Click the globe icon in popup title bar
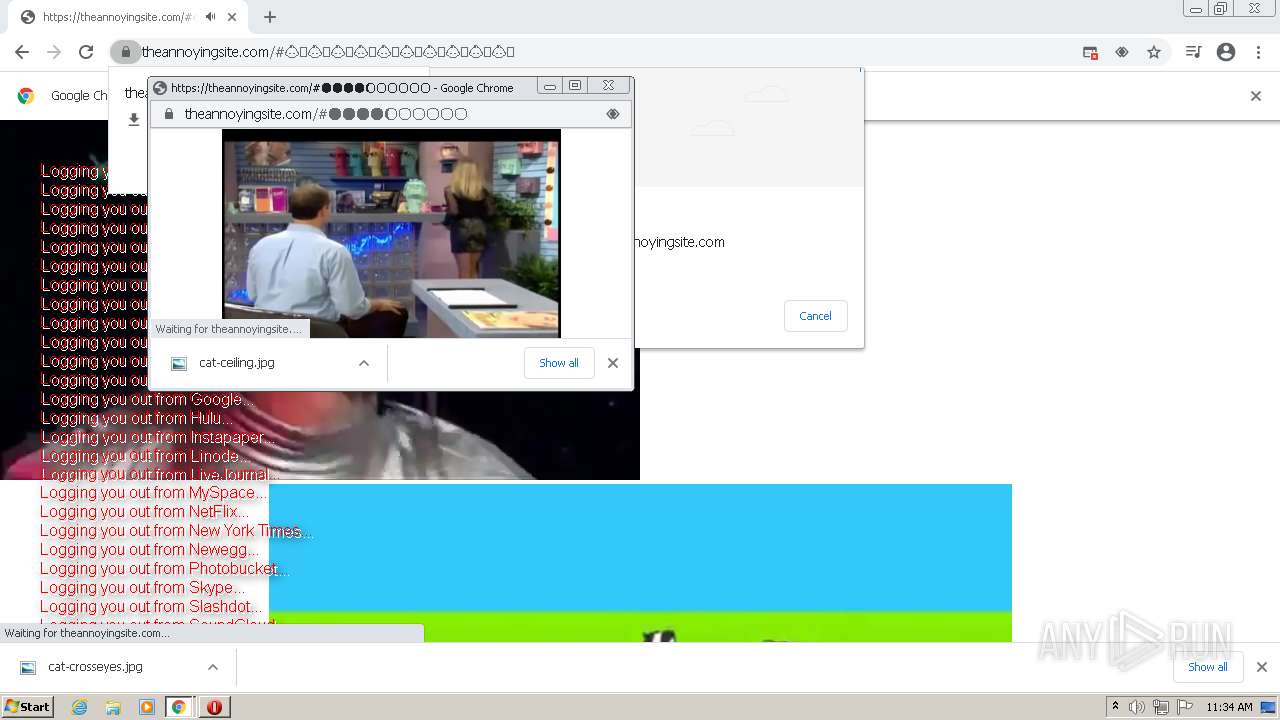 click(159, 88)
